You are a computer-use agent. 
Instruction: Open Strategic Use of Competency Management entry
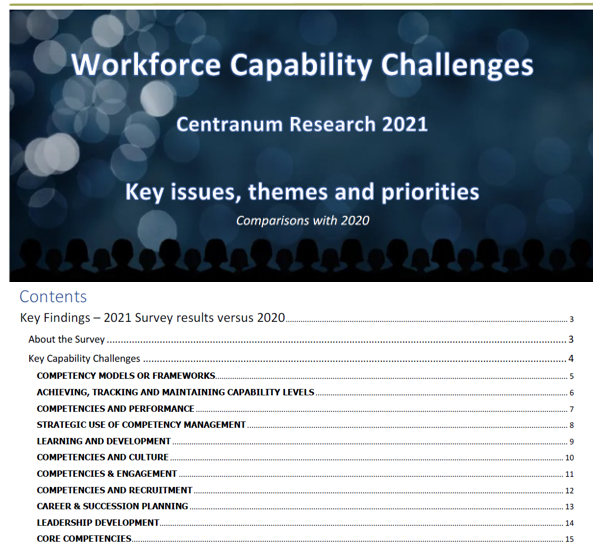pos(305,425)
